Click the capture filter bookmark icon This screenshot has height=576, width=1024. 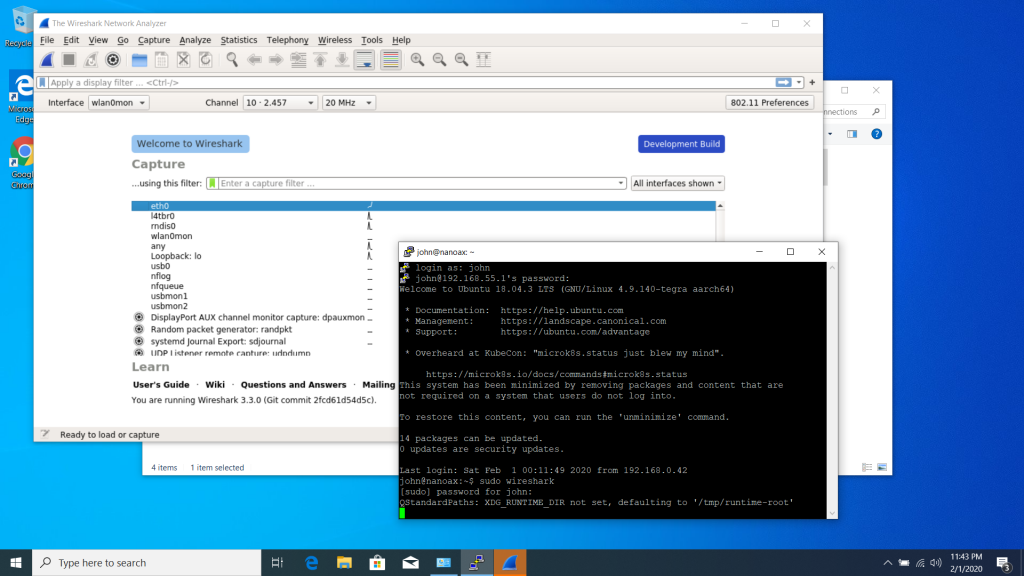[x=212, y=184]
